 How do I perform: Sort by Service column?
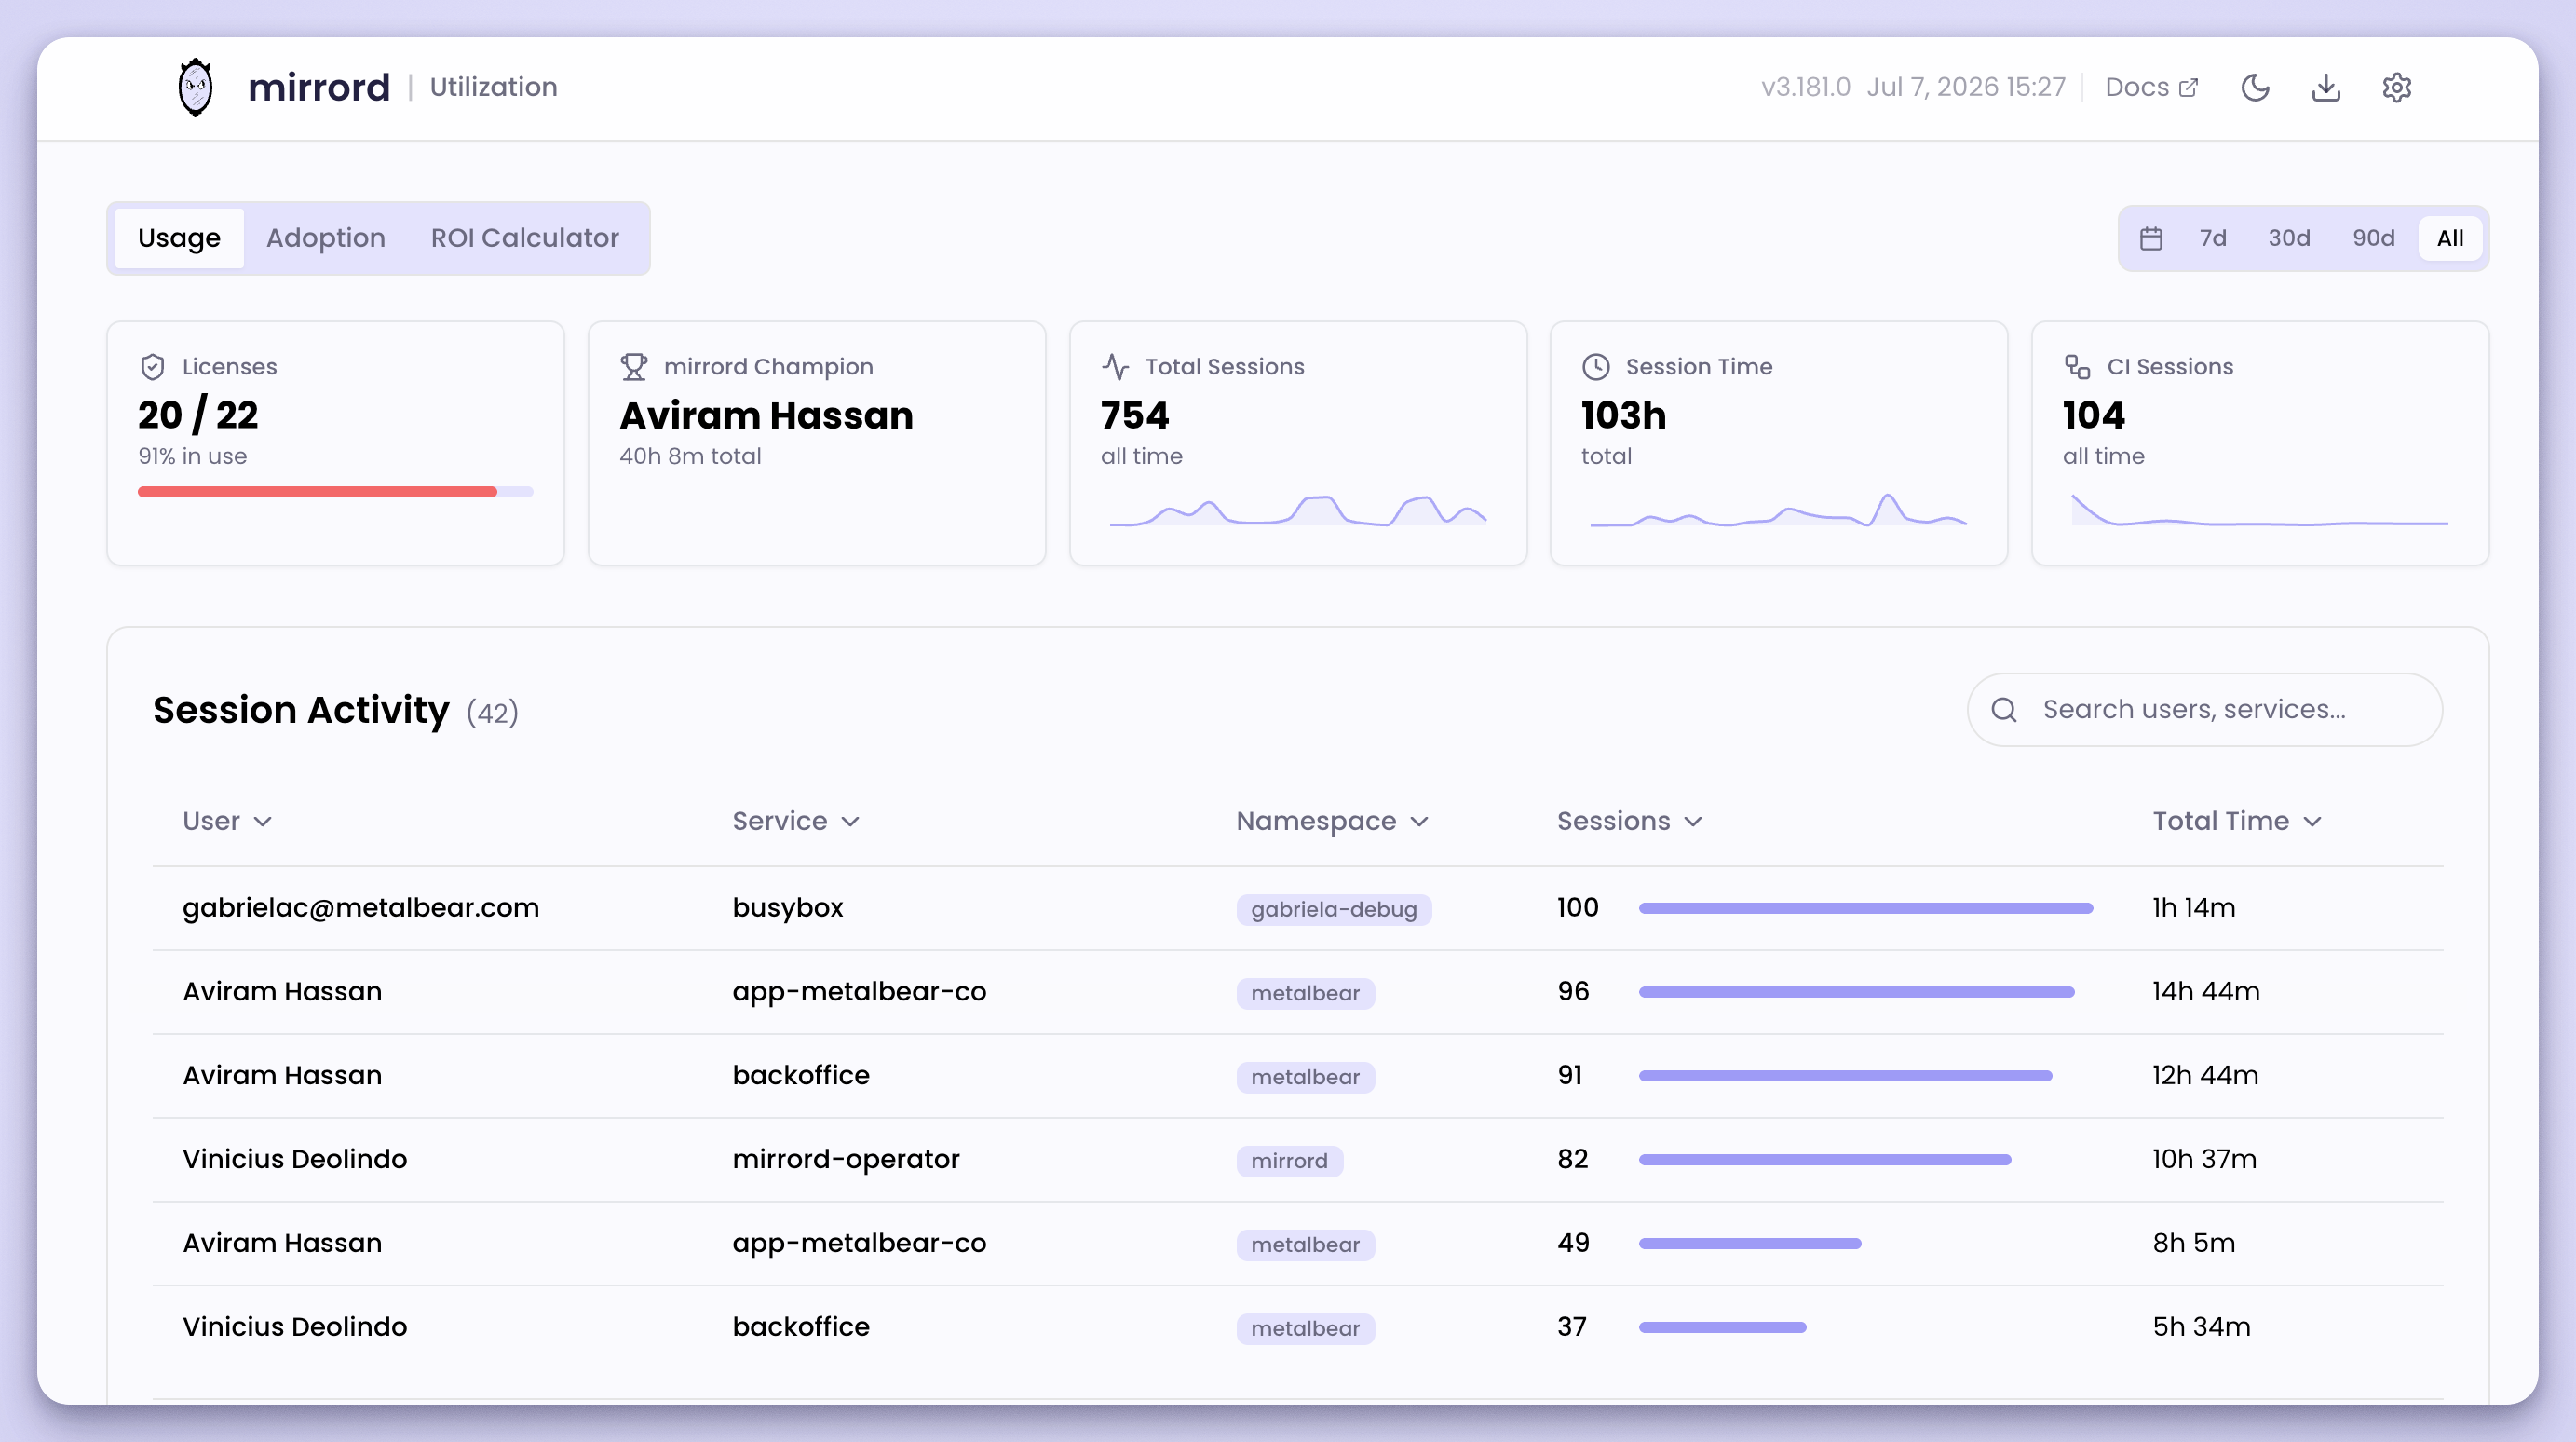click(796, 821)
